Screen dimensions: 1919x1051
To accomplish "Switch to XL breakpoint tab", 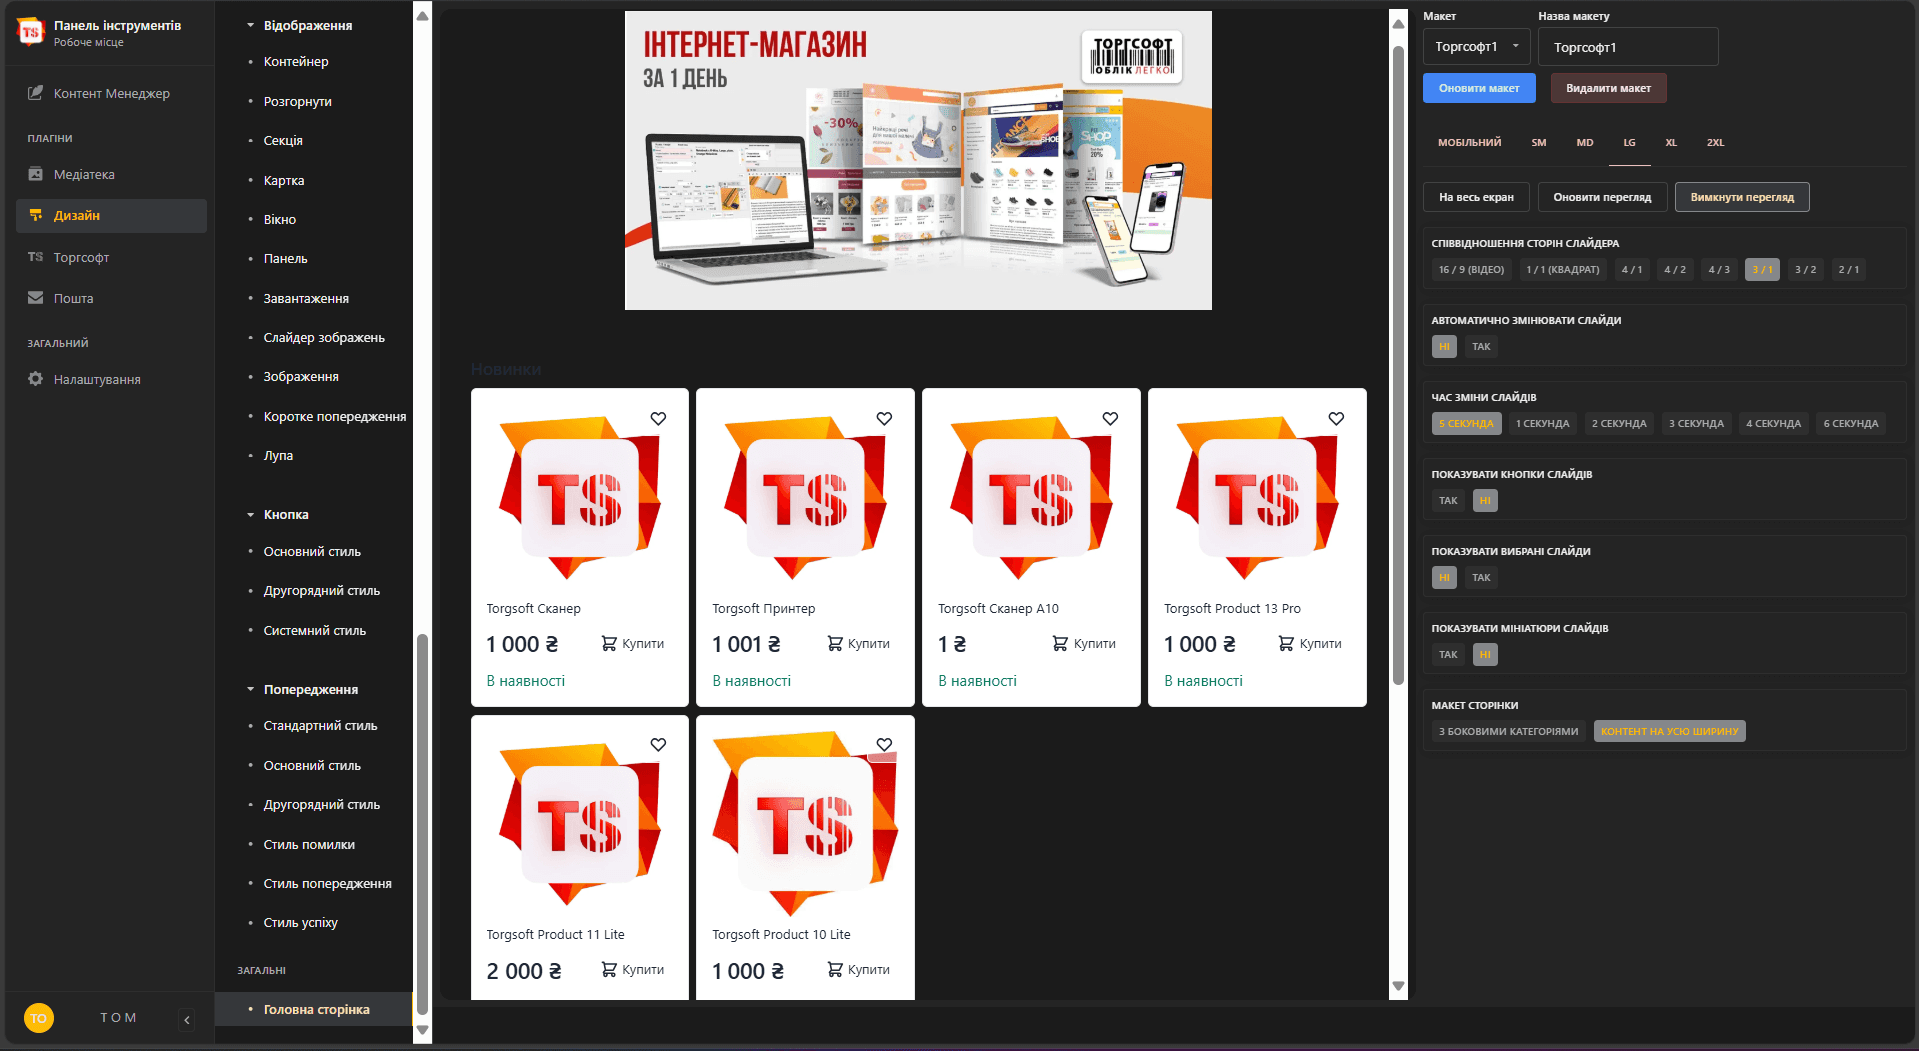I will [1670, 143].
